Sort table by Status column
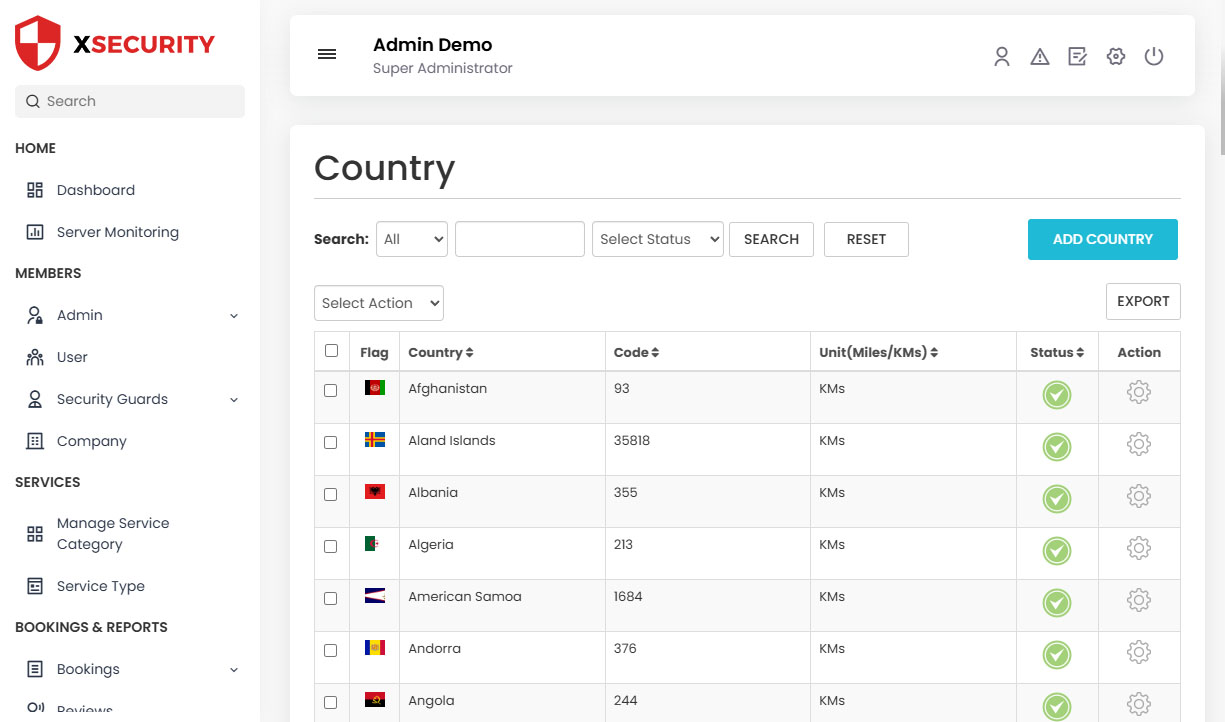Viewport: 1225px width, 722px height. pos(1057,353)
